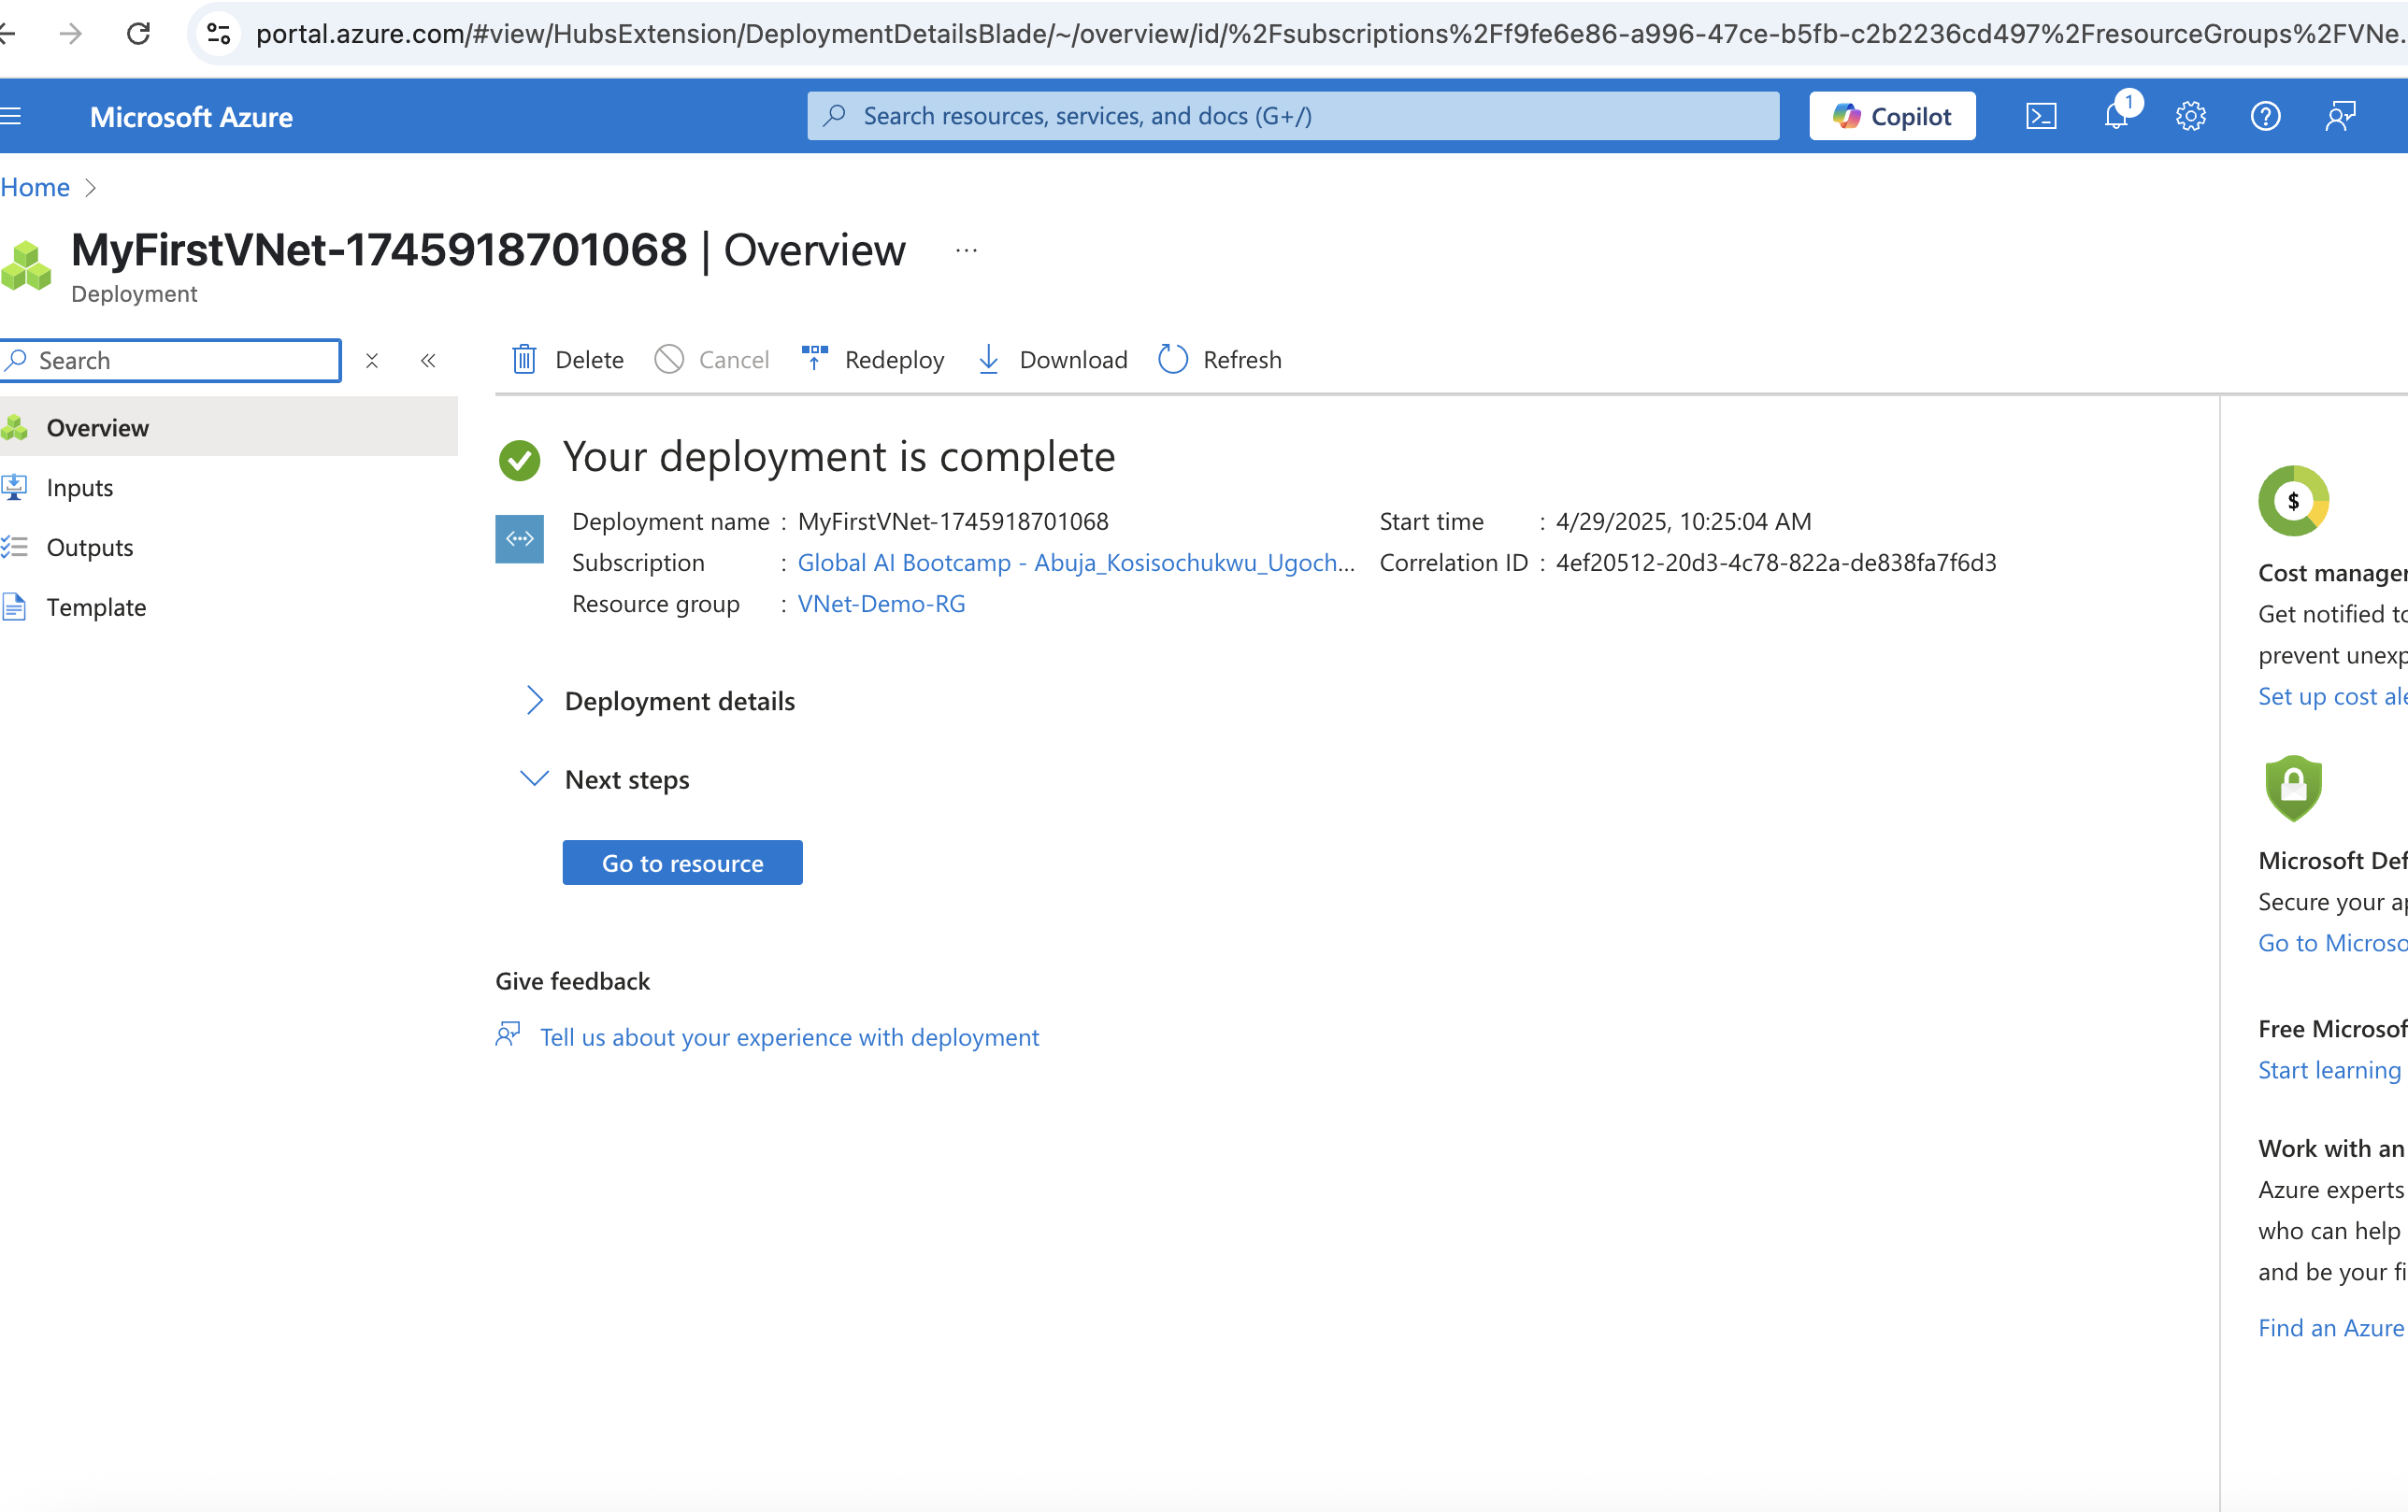The width and height of the screenshot is (2408, 1512).
Task: Open site information icon in address bar
Action: coord(219,34)
